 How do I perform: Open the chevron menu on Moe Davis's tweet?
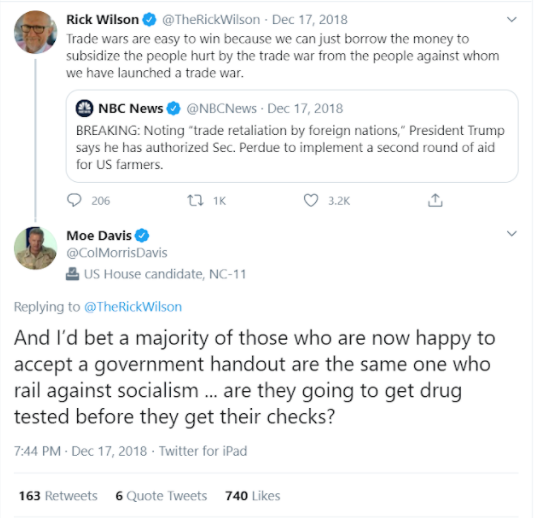pos(511,234)
